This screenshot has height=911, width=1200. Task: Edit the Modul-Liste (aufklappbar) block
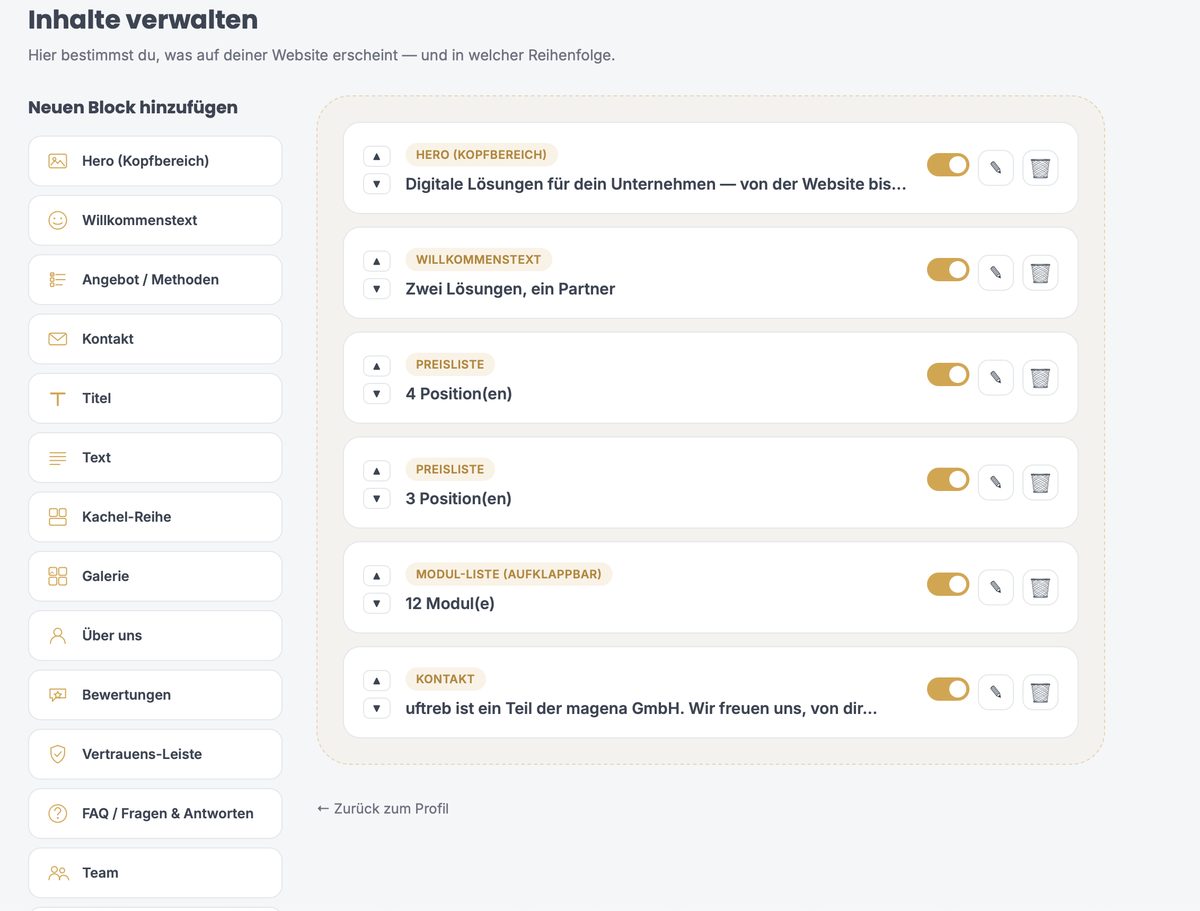click(x=995, y=588)
